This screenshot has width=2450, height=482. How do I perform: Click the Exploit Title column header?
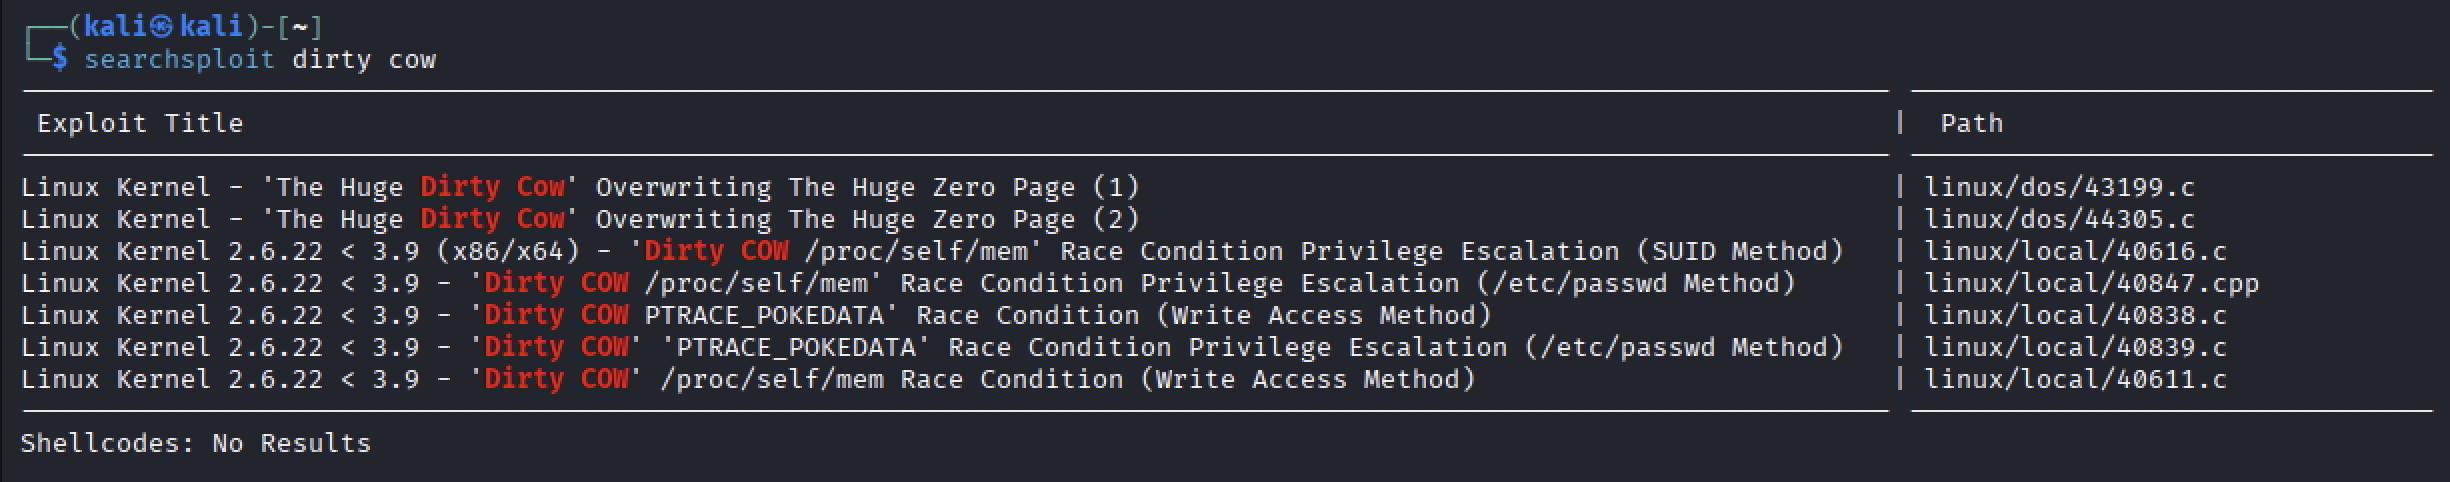click(140, 123)
